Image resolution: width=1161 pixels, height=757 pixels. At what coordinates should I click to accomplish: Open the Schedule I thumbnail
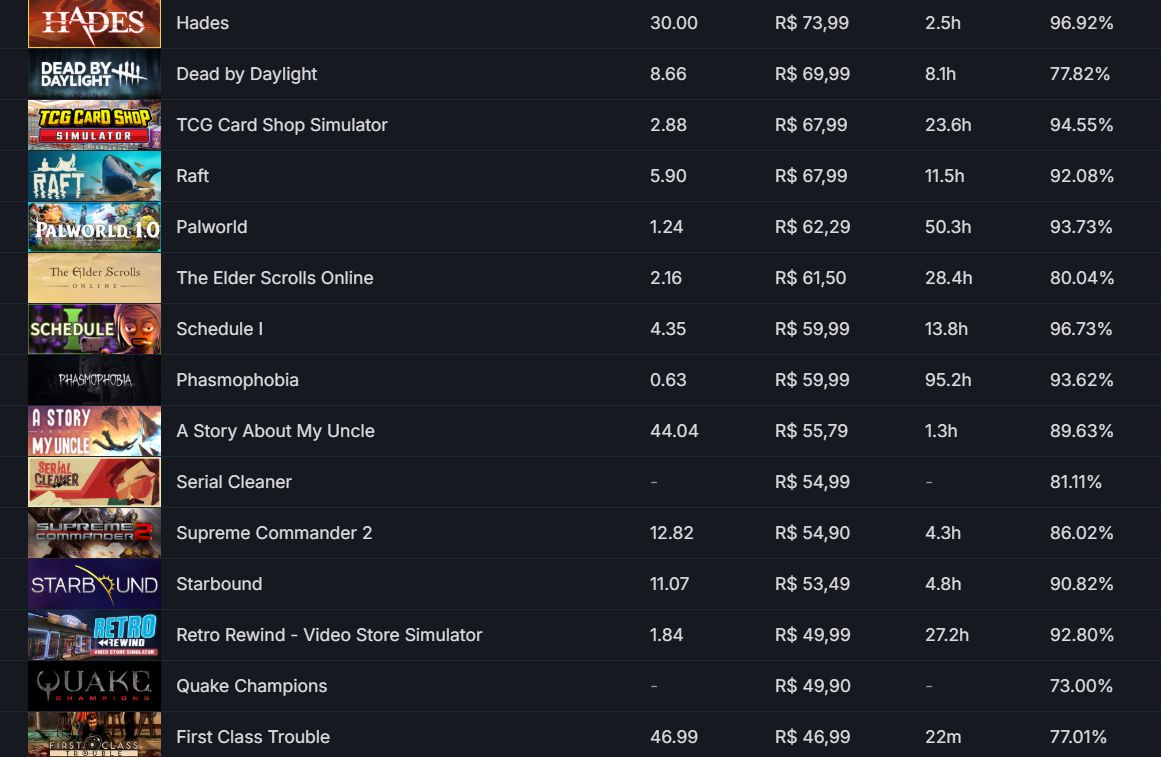point(94,329)
